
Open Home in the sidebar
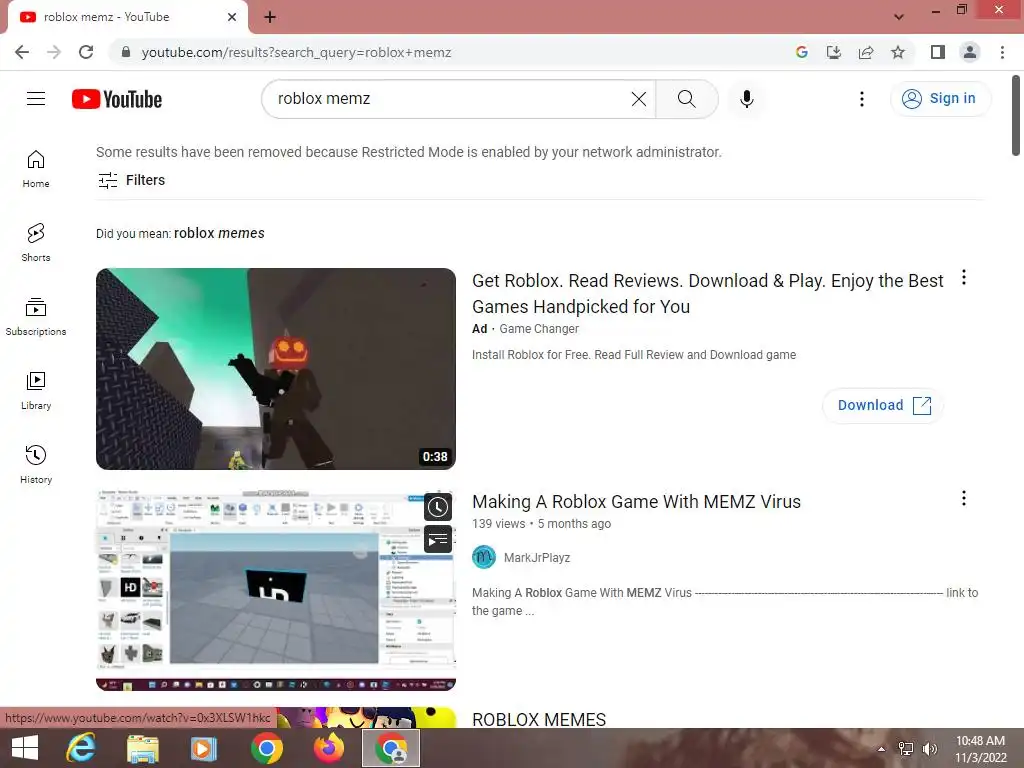(x=36, y=169)
